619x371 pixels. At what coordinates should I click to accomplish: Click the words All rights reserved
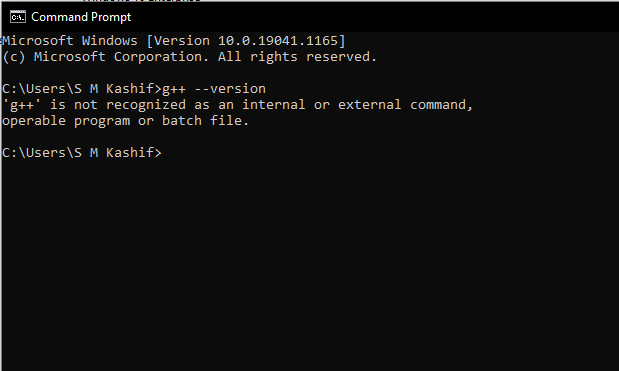pos(297,57)
